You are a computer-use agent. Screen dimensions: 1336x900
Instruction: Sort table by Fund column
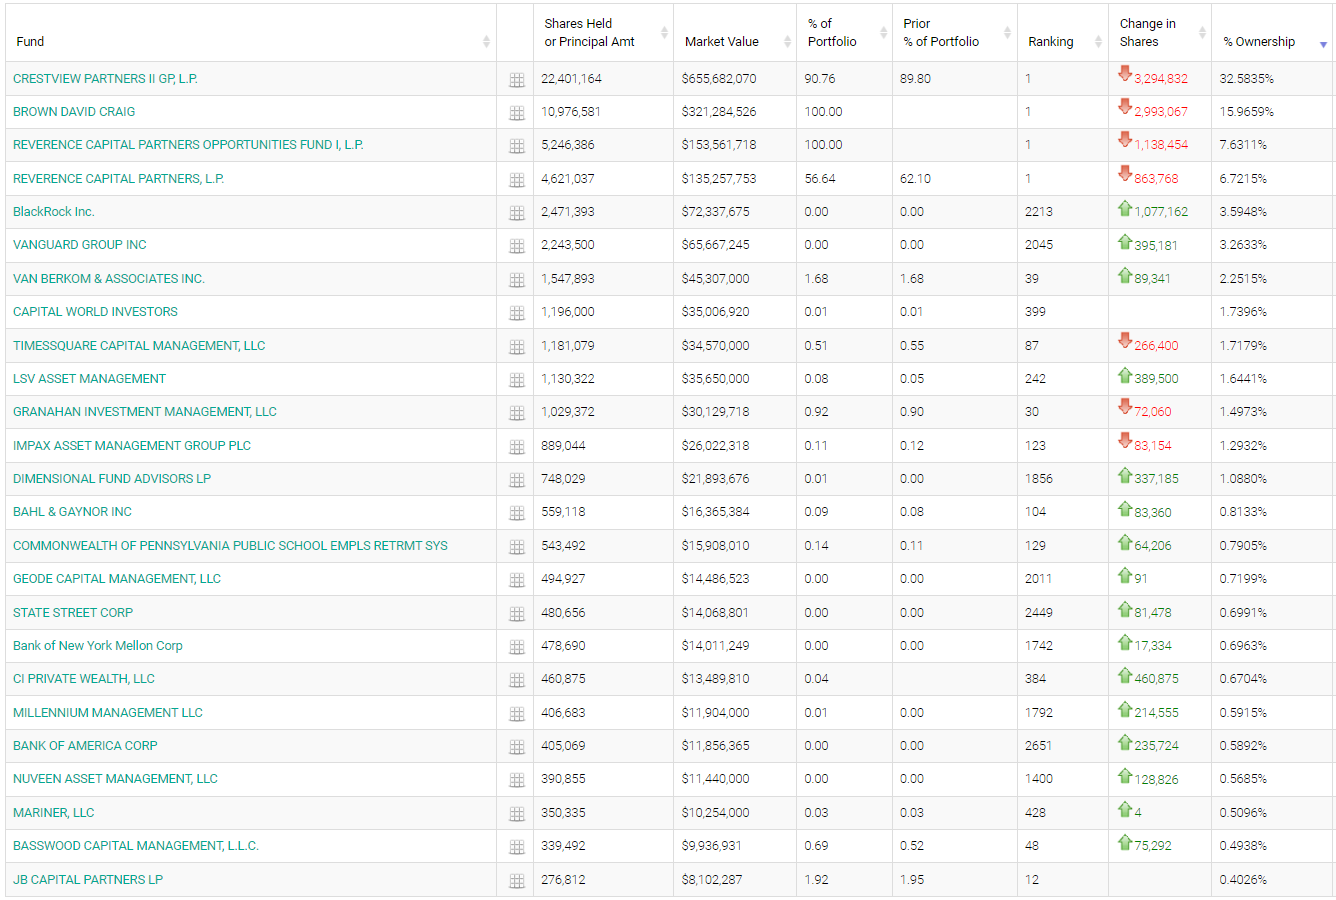(251, 33)
